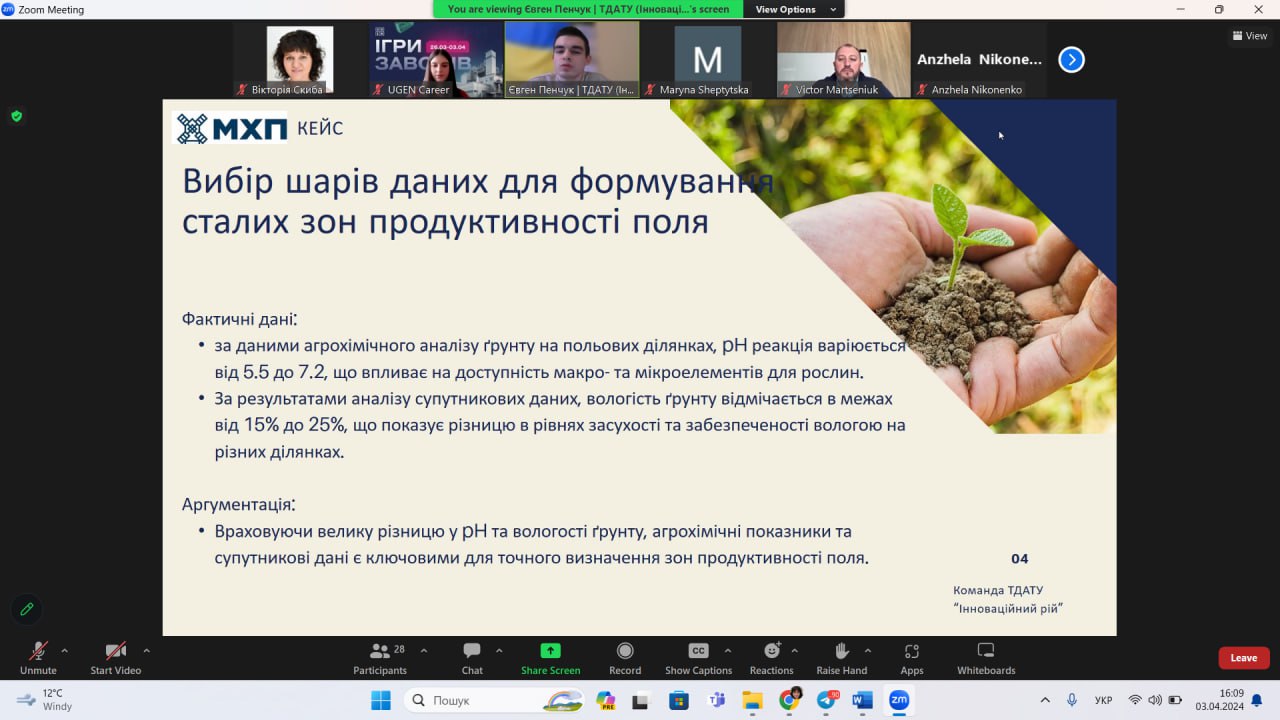
Task: Show hidden system tray icons
Action: coord(1045,700)
